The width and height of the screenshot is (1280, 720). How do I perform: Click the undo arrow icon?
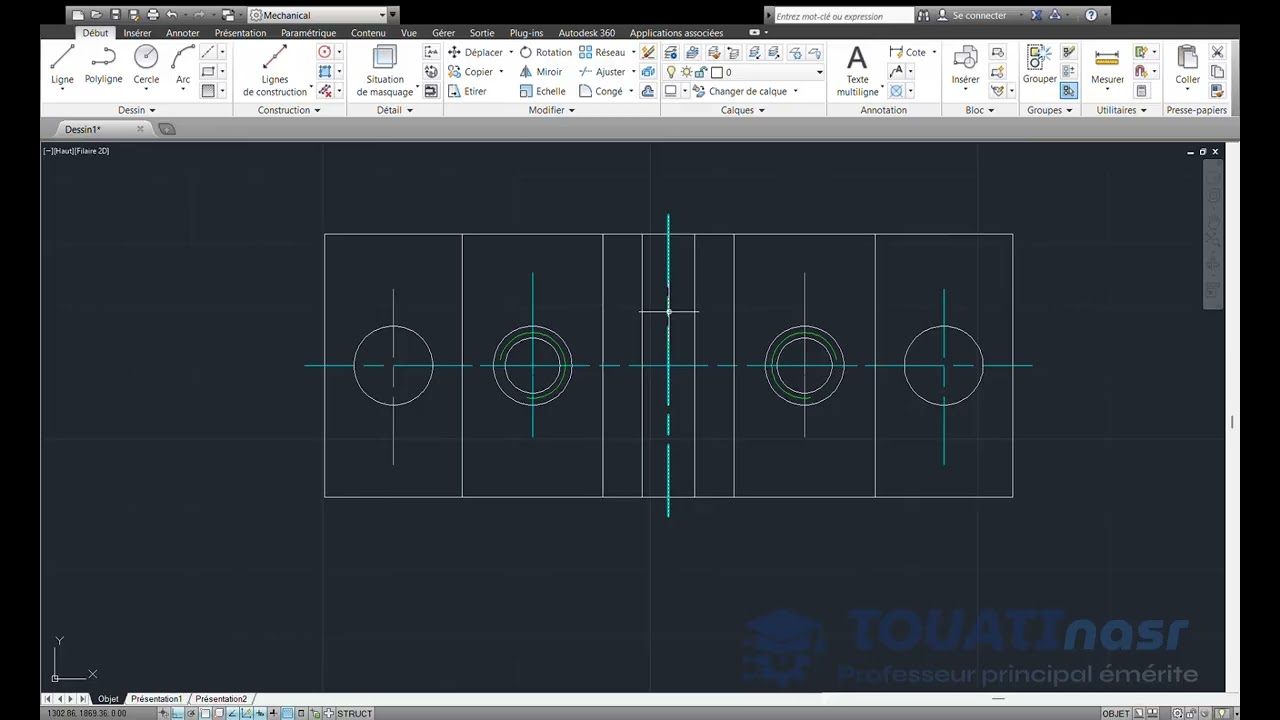tap(172, 15)
